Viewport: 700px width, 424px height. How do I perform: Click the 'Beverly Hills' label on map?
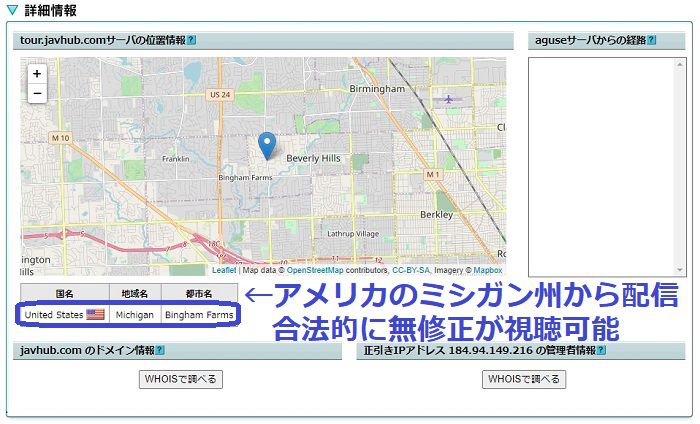pos(313,158)
